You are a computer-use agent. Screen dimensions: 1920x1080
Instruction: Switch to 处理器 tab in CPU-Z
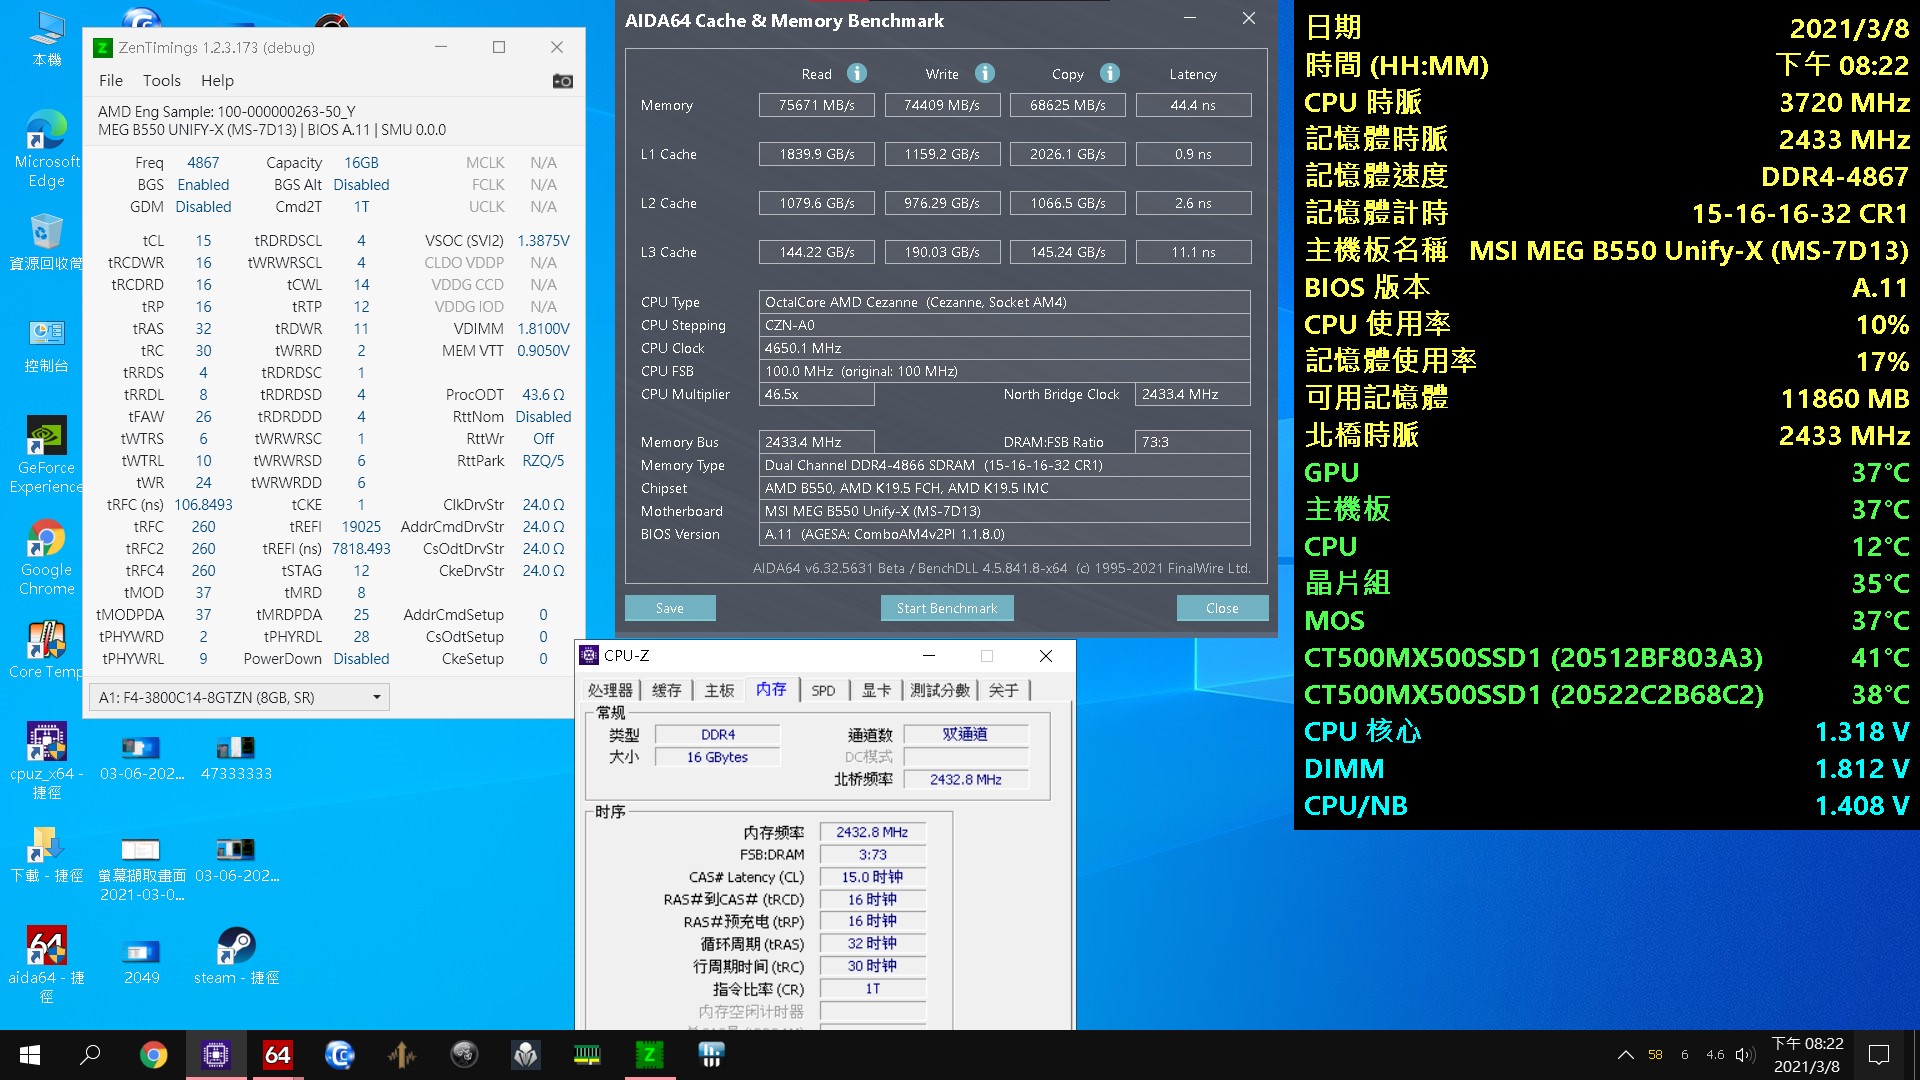tap(610, 690)
